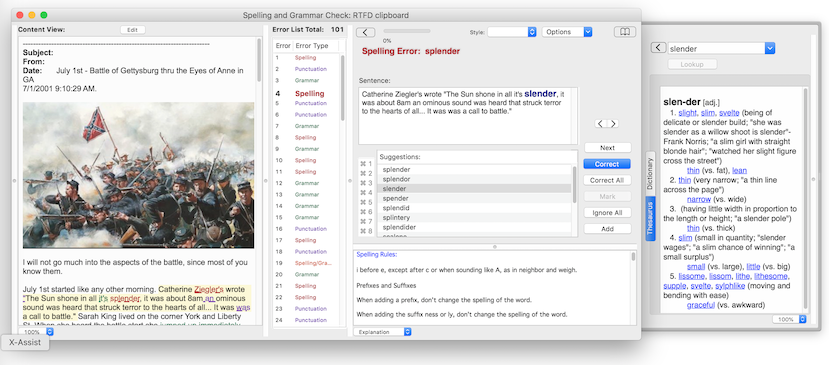Open the Explanation dropdown

382,332
